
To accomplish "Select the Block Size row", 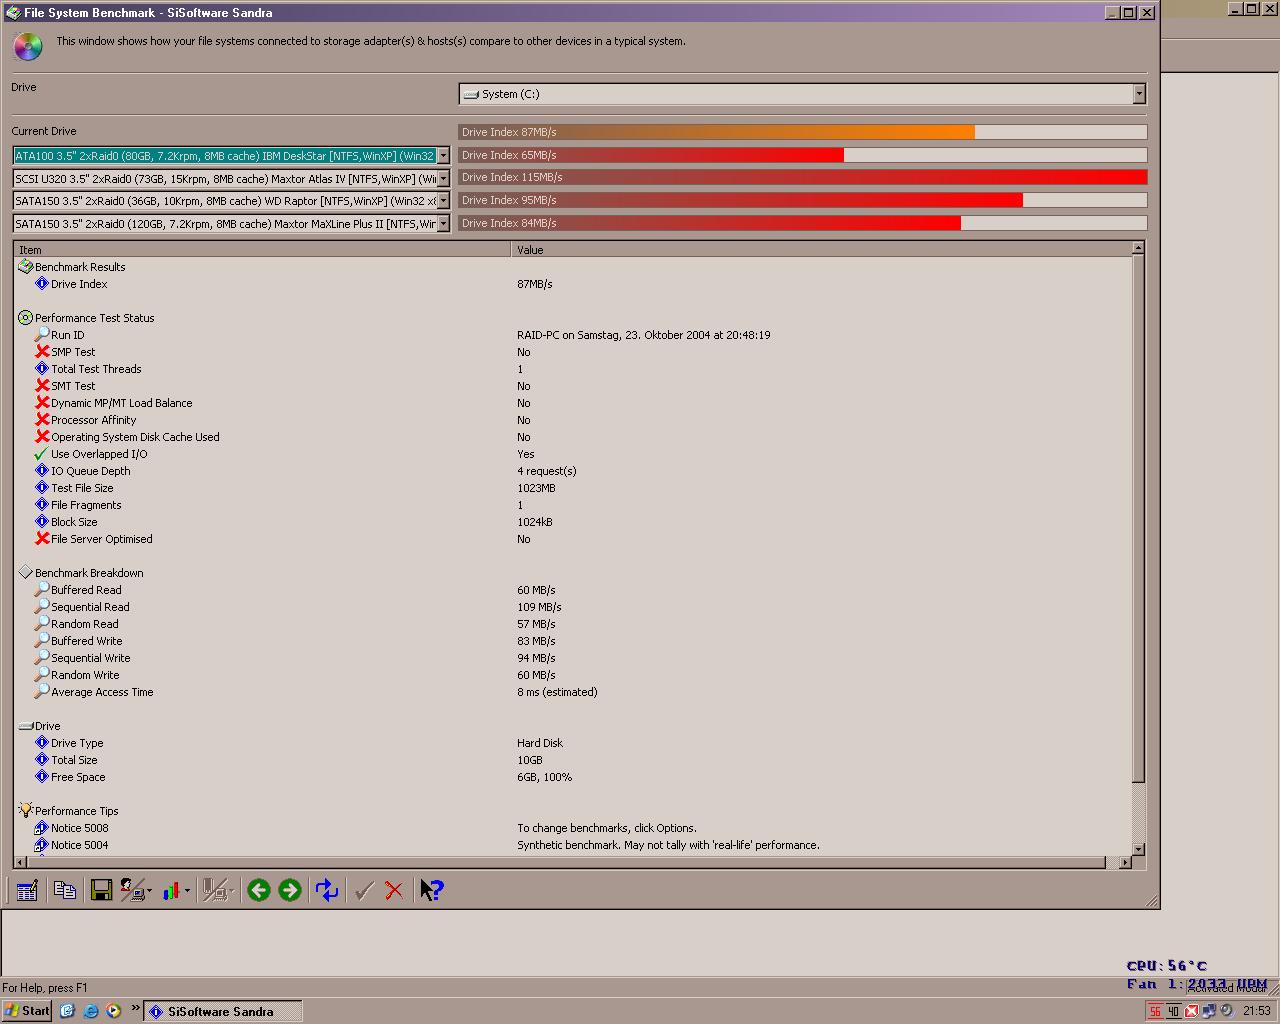I will [x=575, y=522].
